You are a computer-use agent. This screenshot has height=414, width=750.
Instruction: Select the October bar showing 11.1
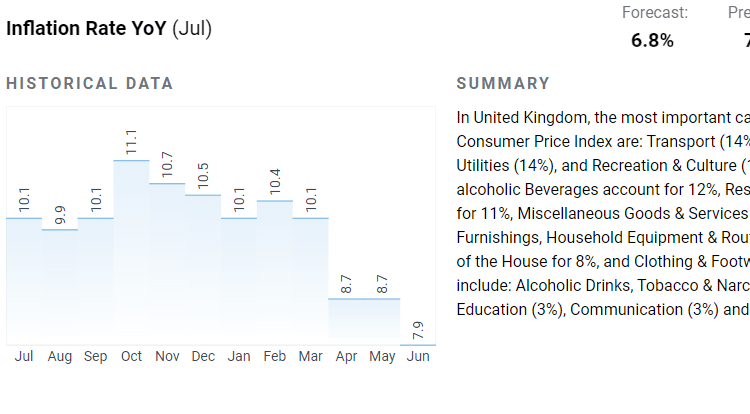[x=132, y=251]
